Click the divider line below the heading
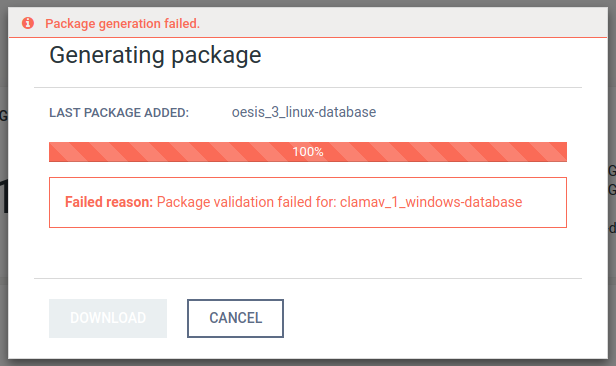The height and width of the screenshot is (366, 616). pyautogui.click(x=308, y=87)
